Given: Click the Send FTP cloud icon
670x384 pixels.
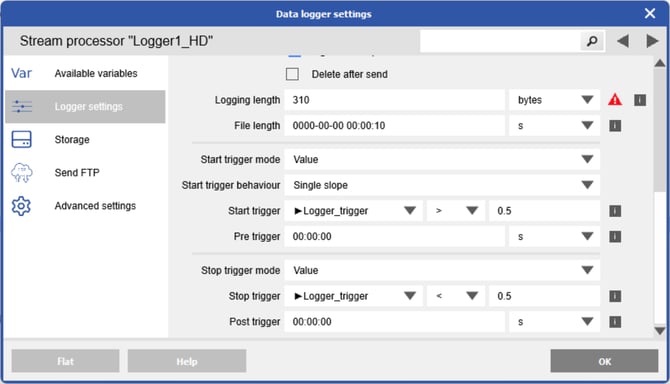Looking at the screenshot, I should (x=21, y=173).
